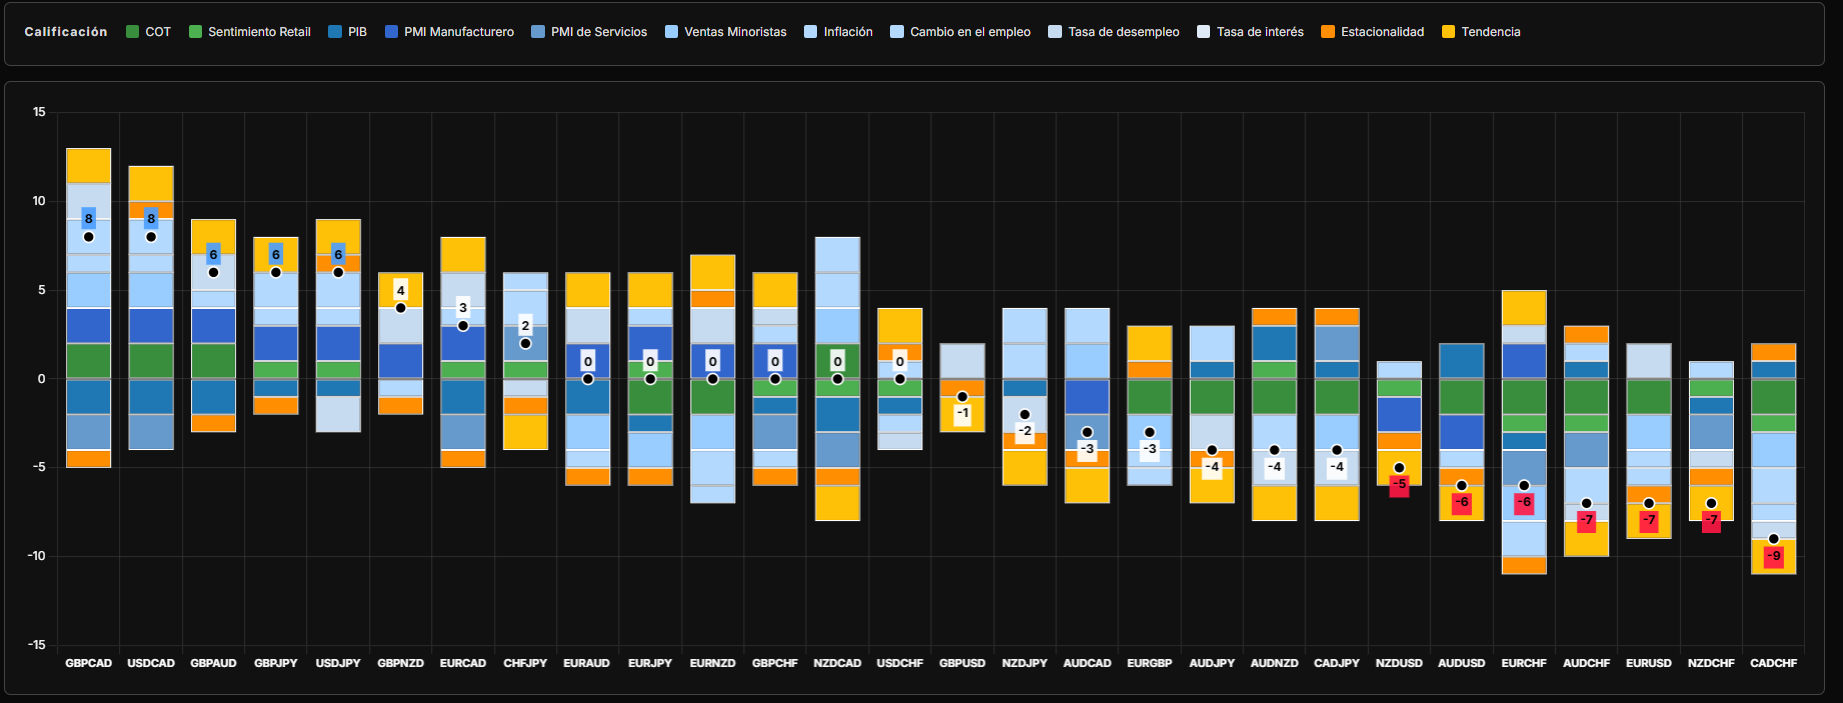Click the yellow top segment of GBPCAD bar
The image size is (1843, 703).
[x=89, y=165]
